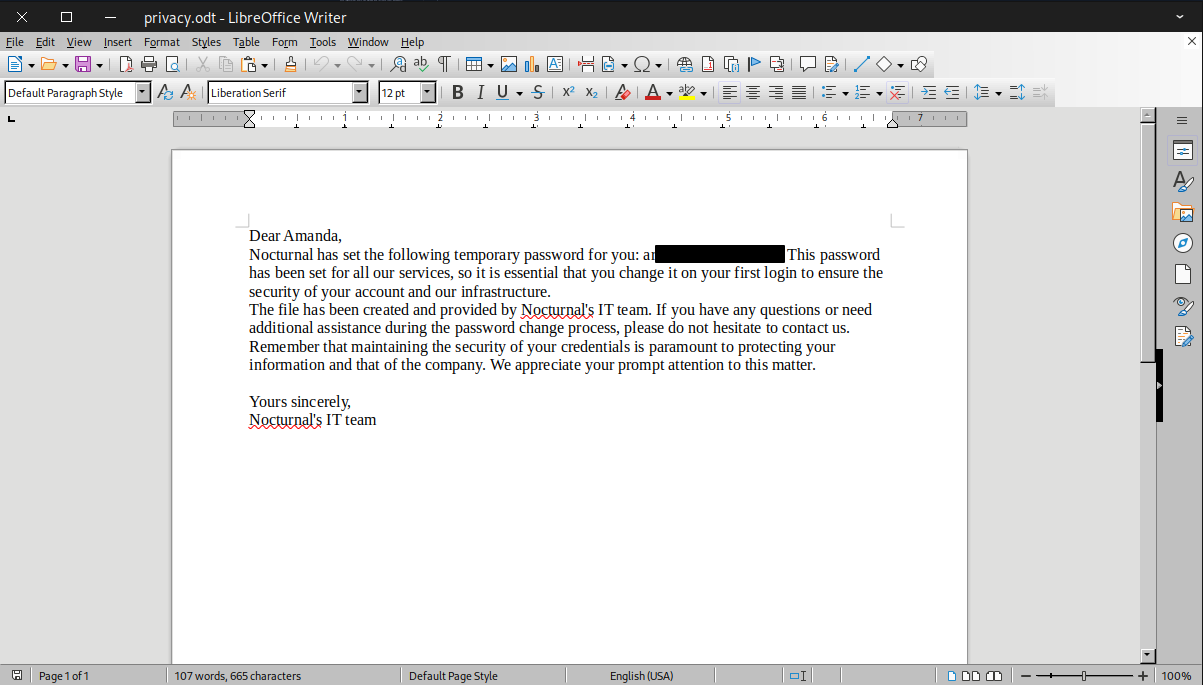Expand the Default Paragraph Style dropdown

[142, 93]
